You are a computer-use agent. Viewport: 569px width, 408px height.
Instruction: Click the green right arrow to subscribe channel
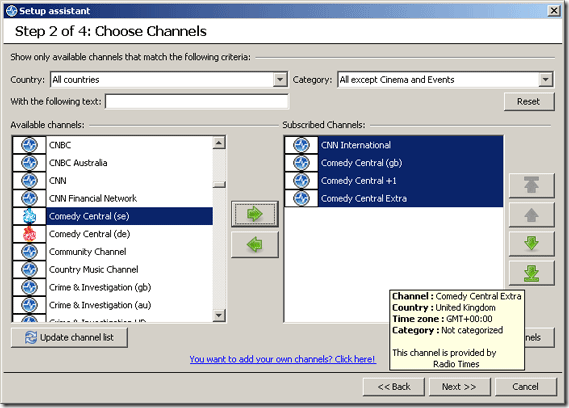tap(255, 214)
